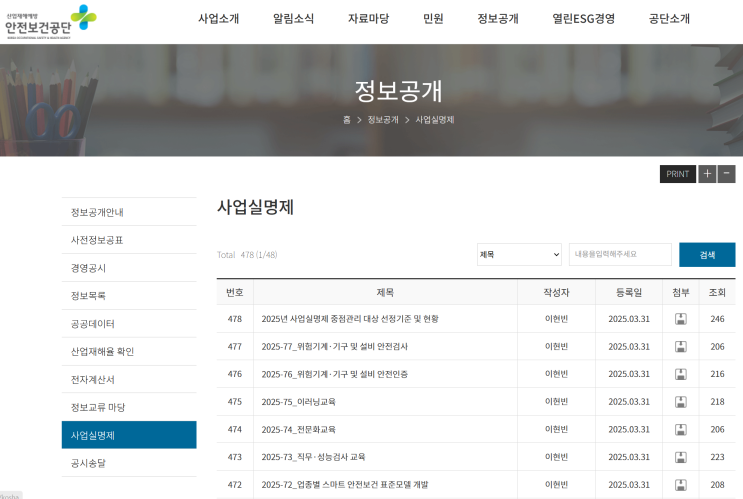Viewport: 743px width, 499px height.
Task: Select 전자계산서 in the sidebar
Action: [129, 379]
